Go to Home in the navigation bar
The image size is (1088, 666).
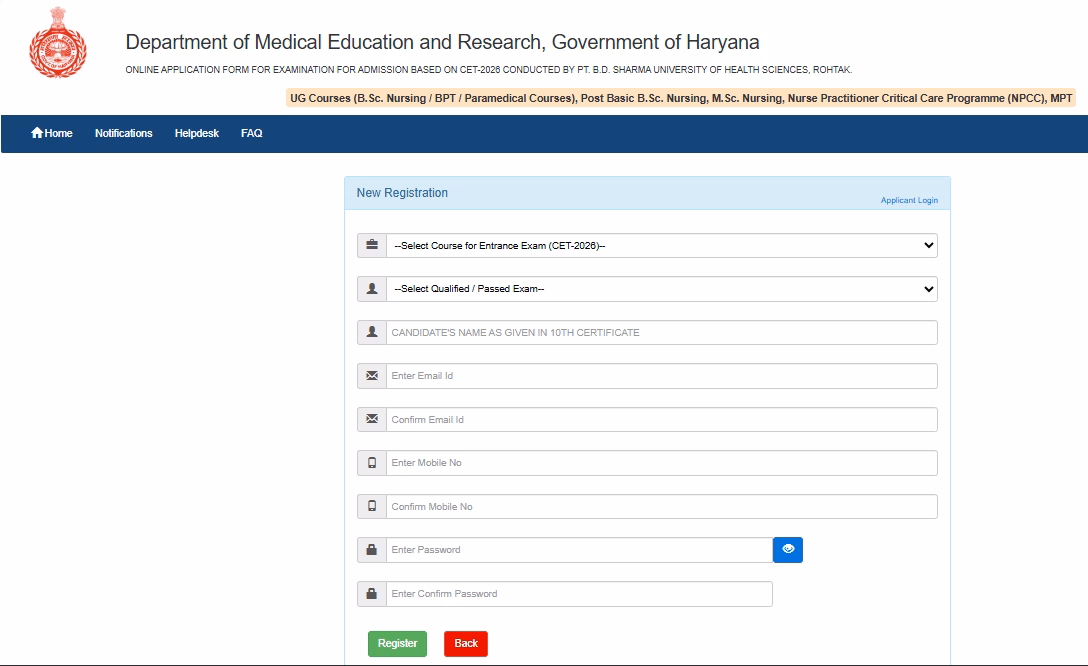[x=51, y=133]
